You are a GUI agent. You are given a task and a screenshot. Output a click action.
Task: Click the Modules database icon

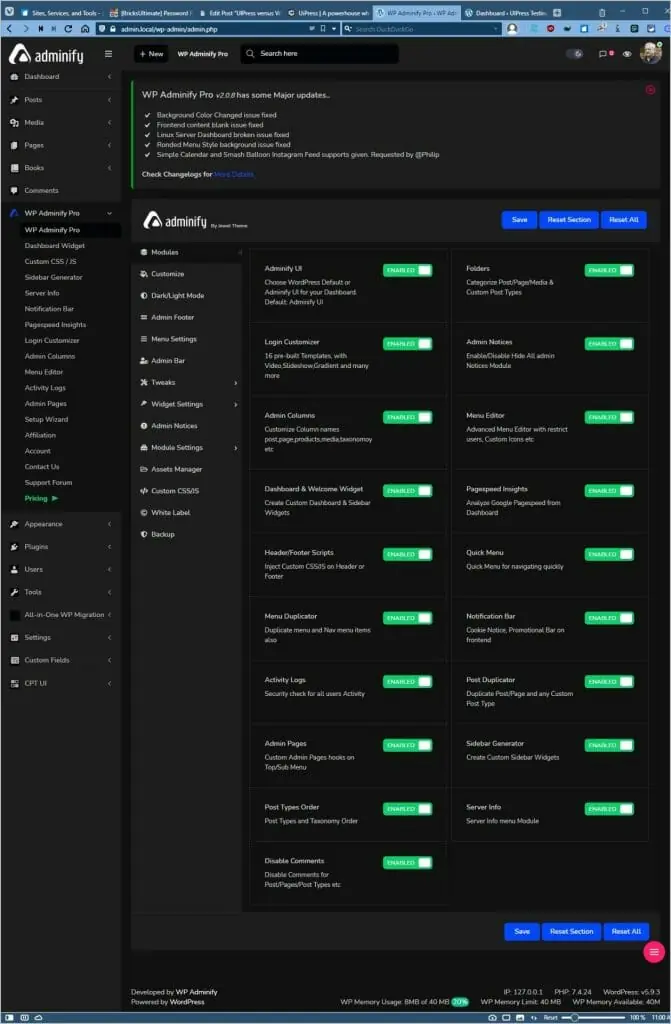pos(144,252)
